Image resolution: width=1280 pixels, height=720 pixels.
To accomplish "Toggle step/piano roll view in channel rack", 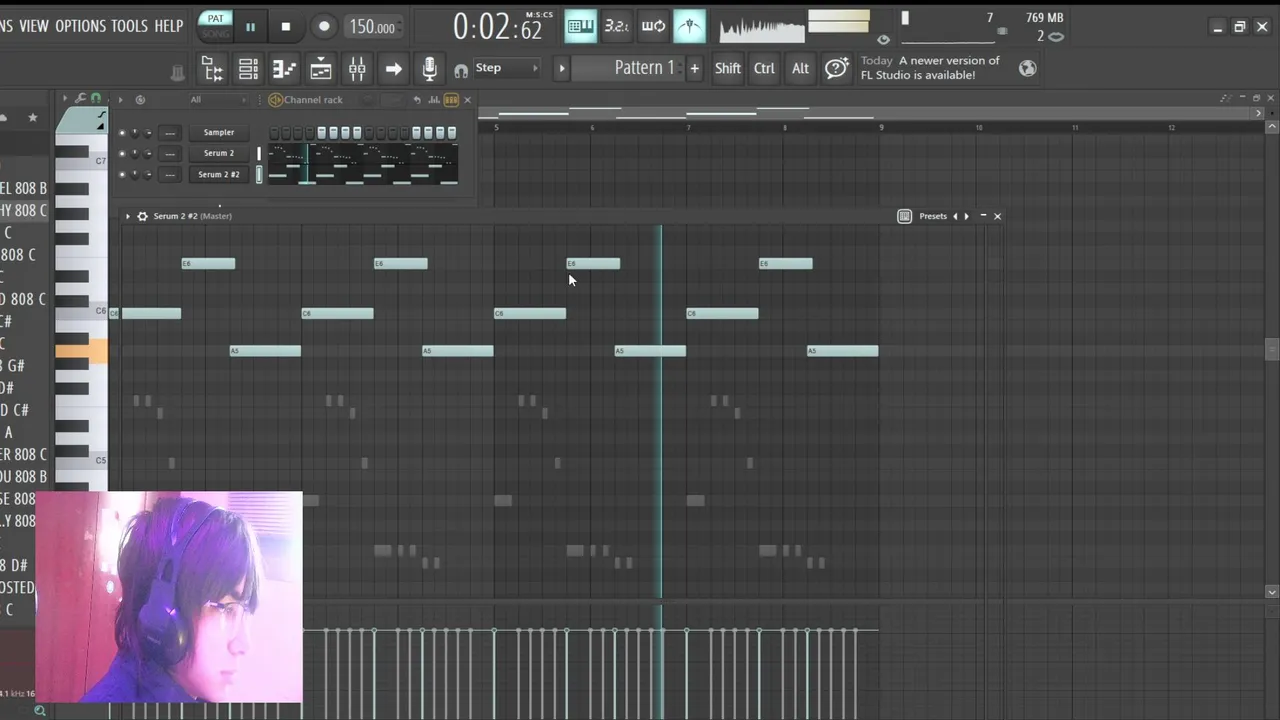I will click(x=451, y=100).
